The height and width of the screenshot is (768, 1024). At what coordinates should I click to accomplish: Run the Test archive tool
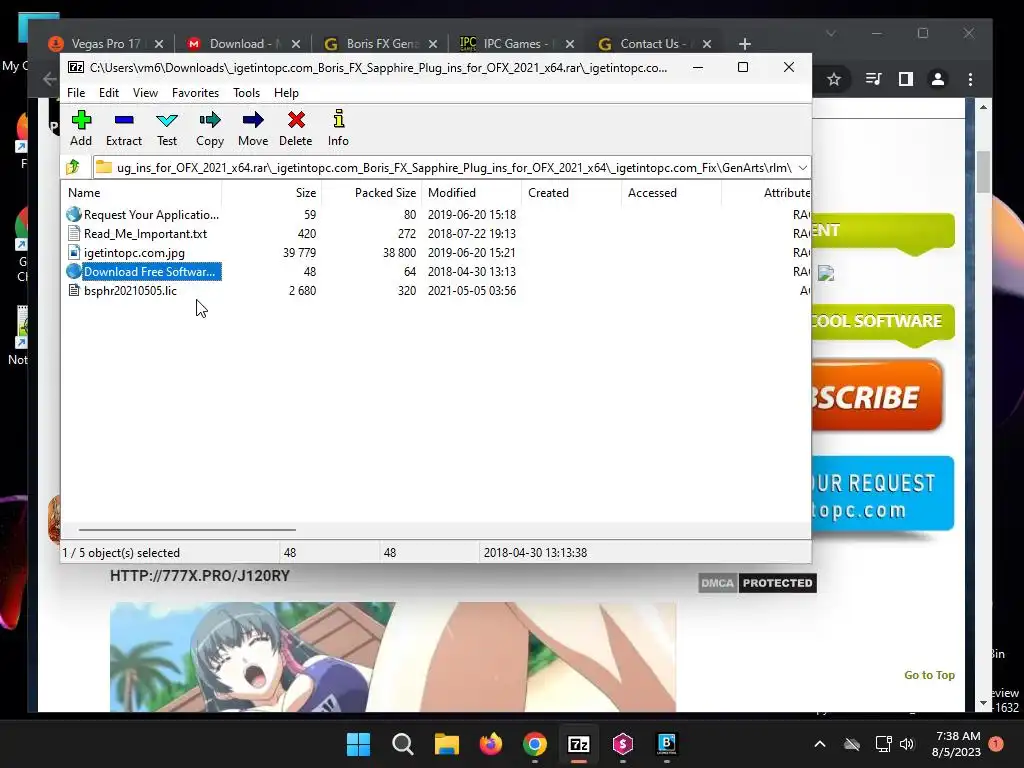click(167, 128)
